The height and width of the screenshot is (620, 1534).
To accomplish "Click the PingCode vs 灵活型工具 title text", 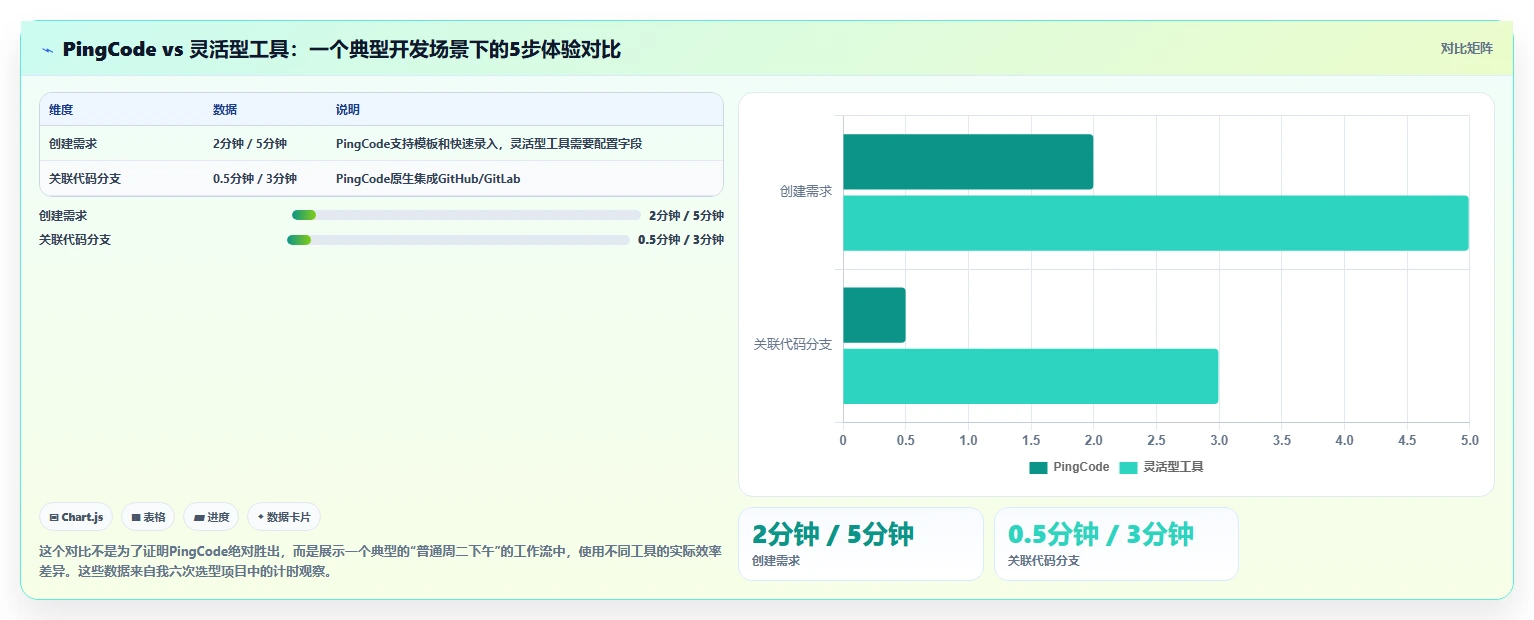I will [341, 49].
